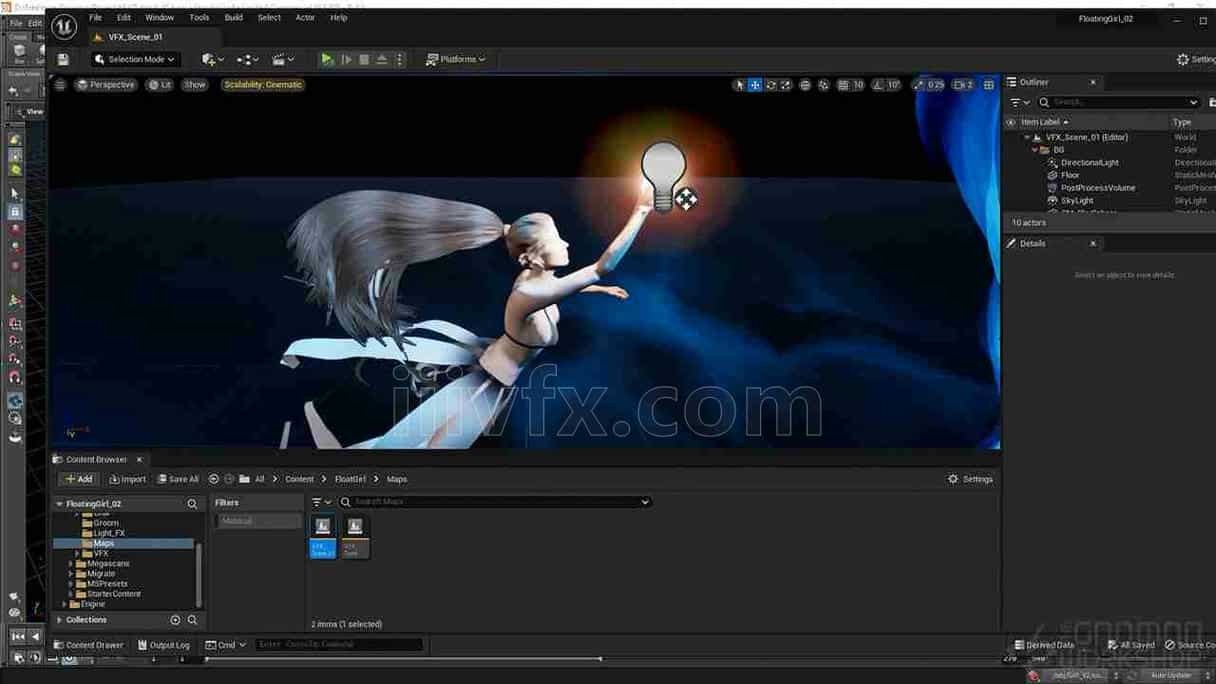
Task: Open the Platforms dropdown
Action: click(x=455, y=60)
